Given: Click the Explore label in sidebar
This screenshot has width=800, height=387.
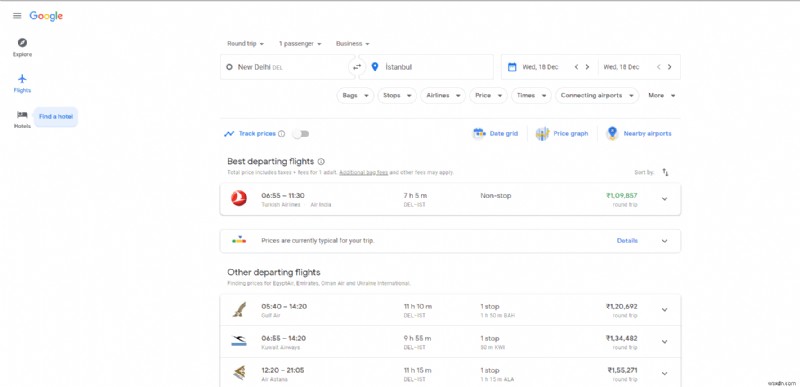Looking at the screenshot, I should 22,55.
